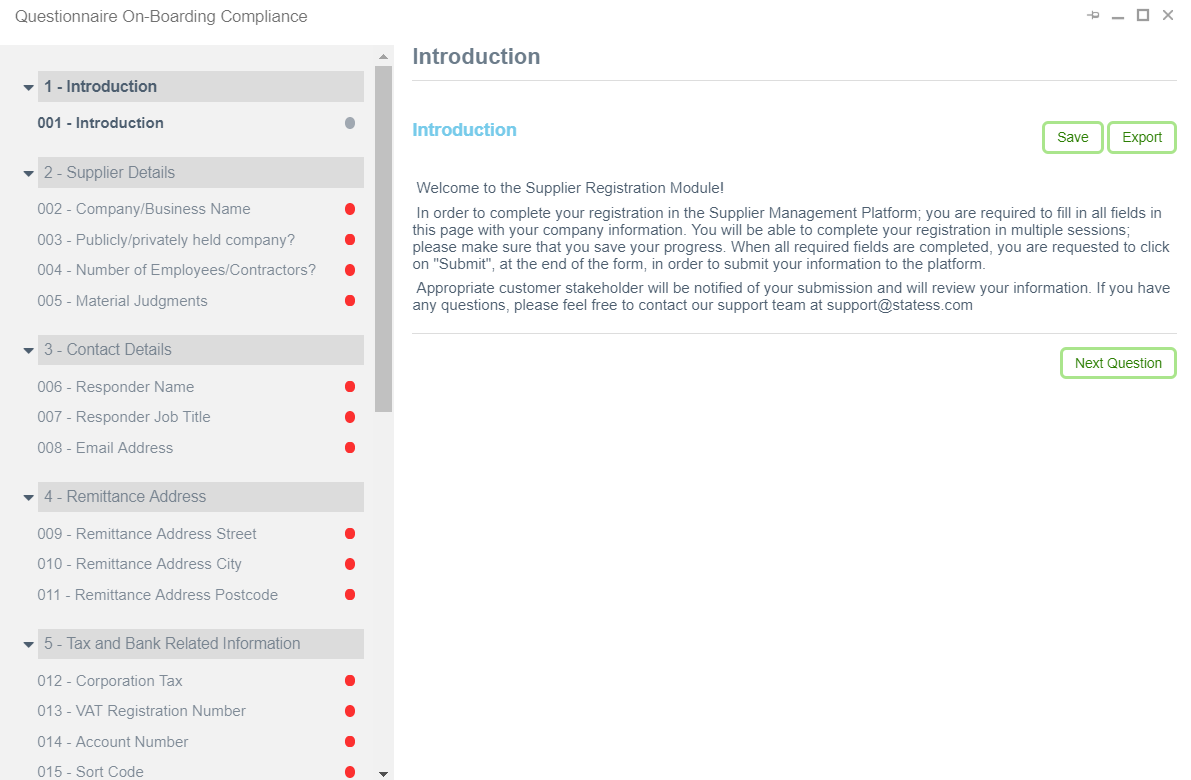The image size is (1191, 780).
Task: Maximize the questionnaire window
Action: point(1143,16)
